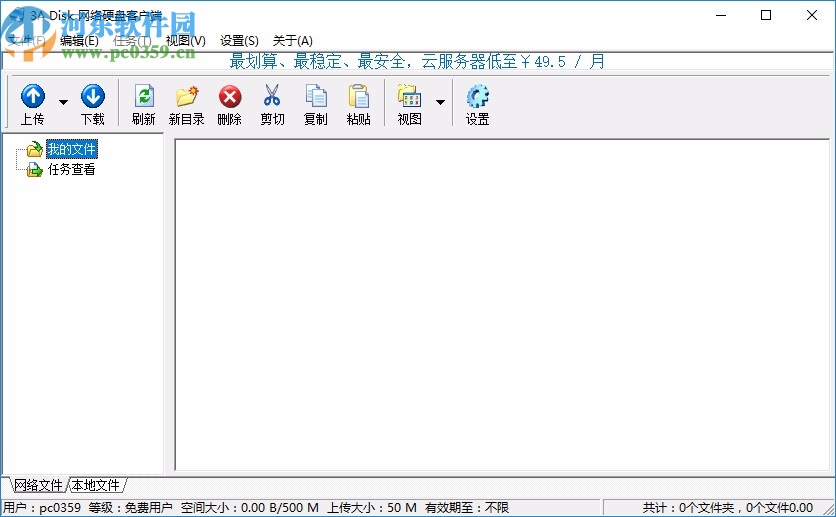Close the 3A Disk window
Screen dimensions: 836x517
[x=811, y=15]
